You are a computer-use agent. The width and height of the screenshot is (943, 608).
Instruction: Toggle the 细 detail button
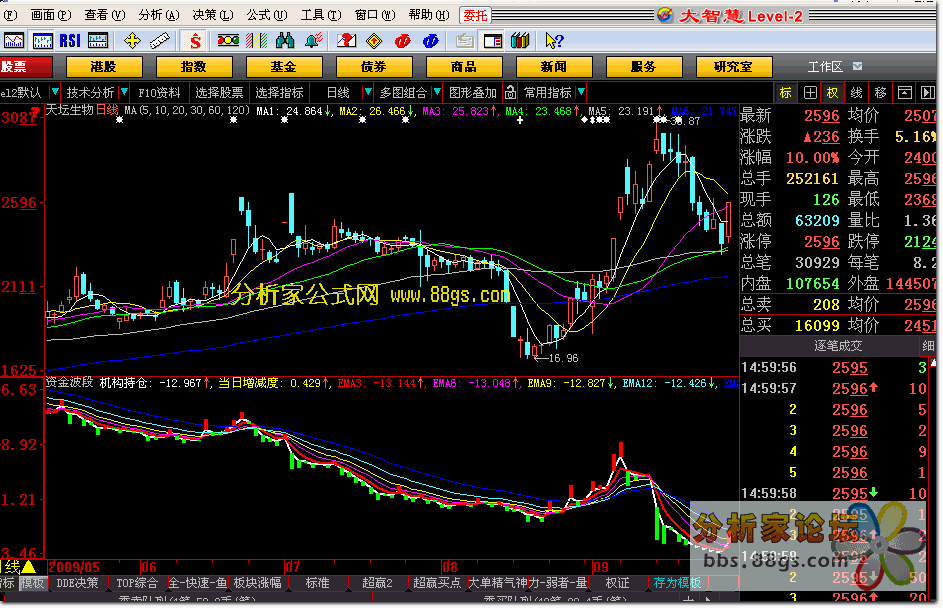pos(928,345)
